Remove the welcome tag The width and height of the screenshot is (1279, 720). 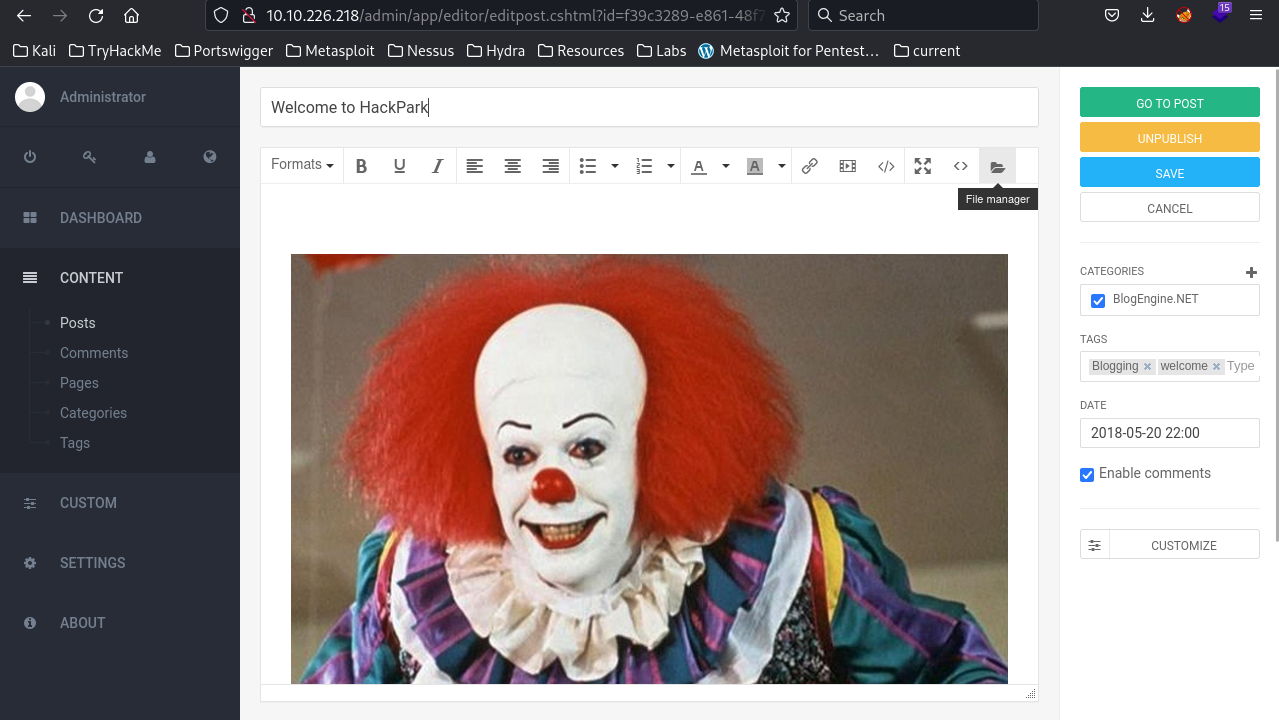tap(1216, 367)
